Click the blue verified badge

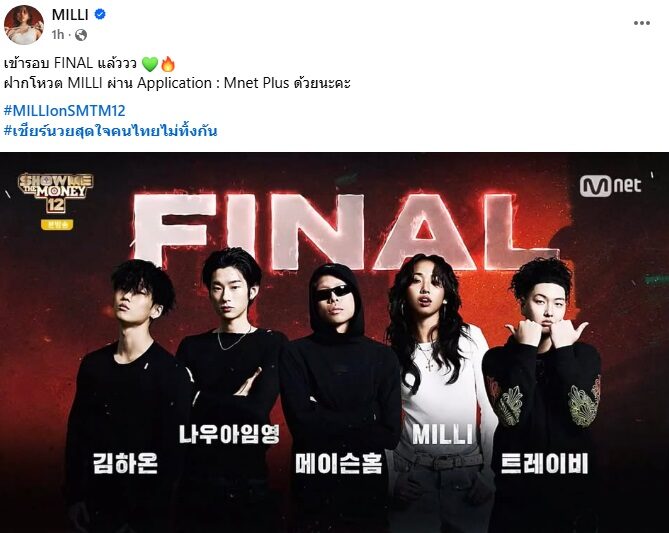tap(100, 15)
